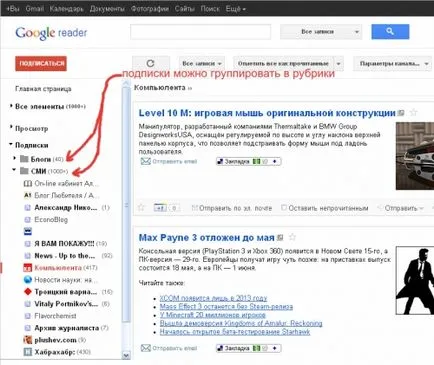Open link XCOM появится лишь в 2013 году
This screenshot has width=434, height=365.
[x=213, y=298]
